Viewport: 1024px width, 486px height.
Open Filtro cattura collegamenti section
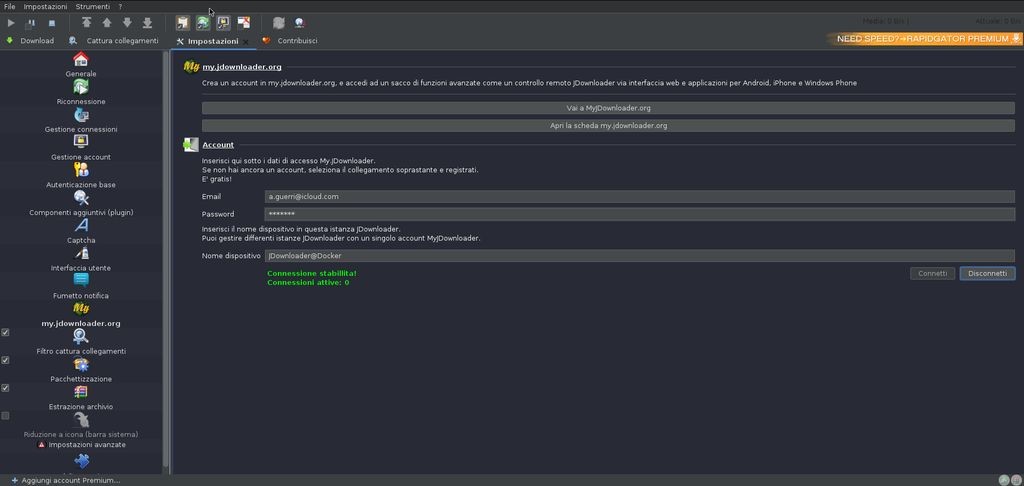81,343
